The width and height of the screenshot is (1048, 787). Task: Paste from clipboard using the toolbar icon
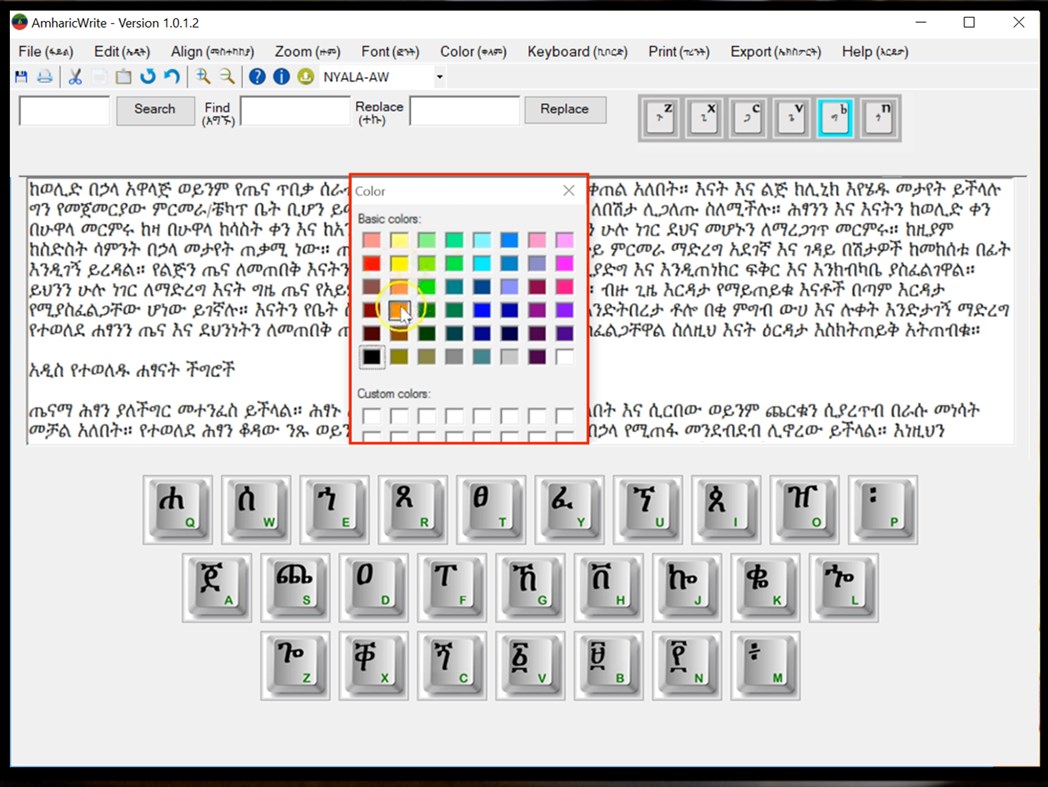coord(123,76)
